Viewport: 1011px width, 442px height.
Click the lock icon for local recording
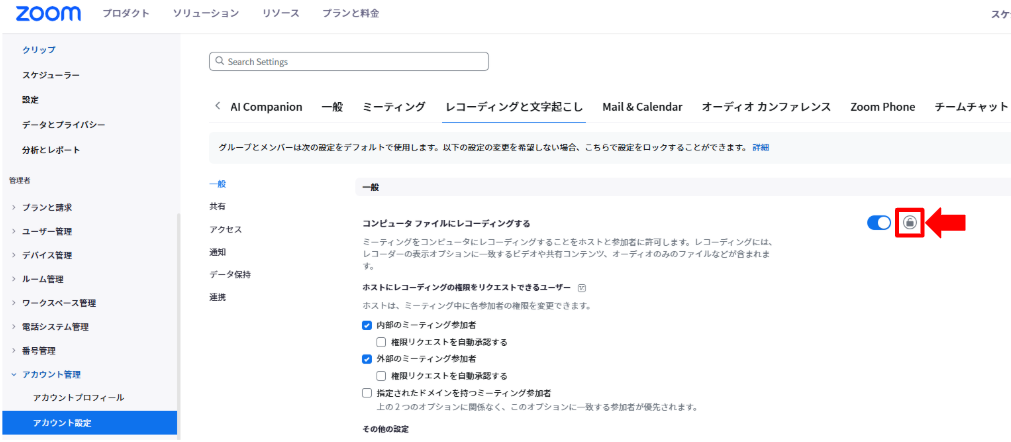pos(910,223)
